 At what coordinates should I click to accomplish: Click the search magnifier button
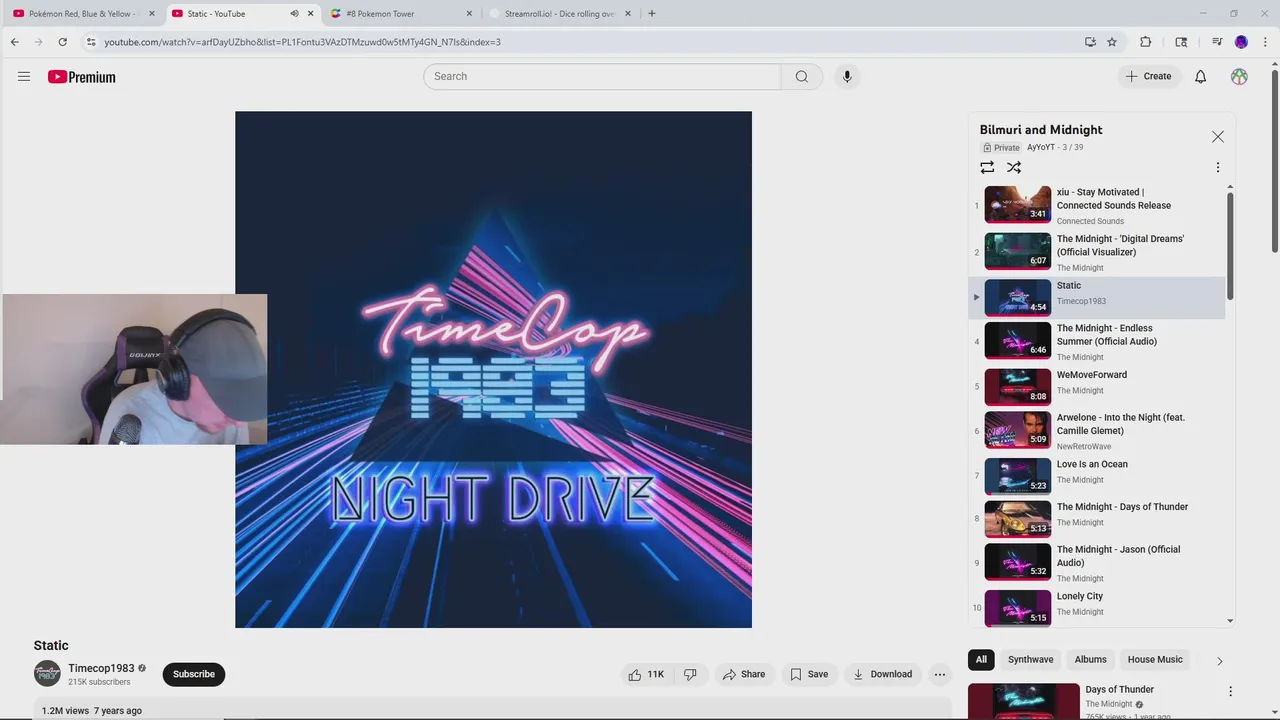802,76
